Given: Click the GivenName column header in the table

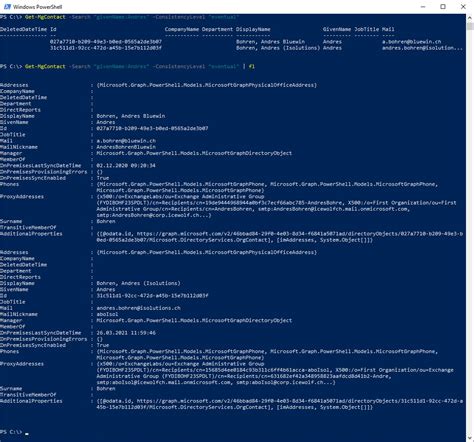Looking at the screenshot, I should [337, 29].
